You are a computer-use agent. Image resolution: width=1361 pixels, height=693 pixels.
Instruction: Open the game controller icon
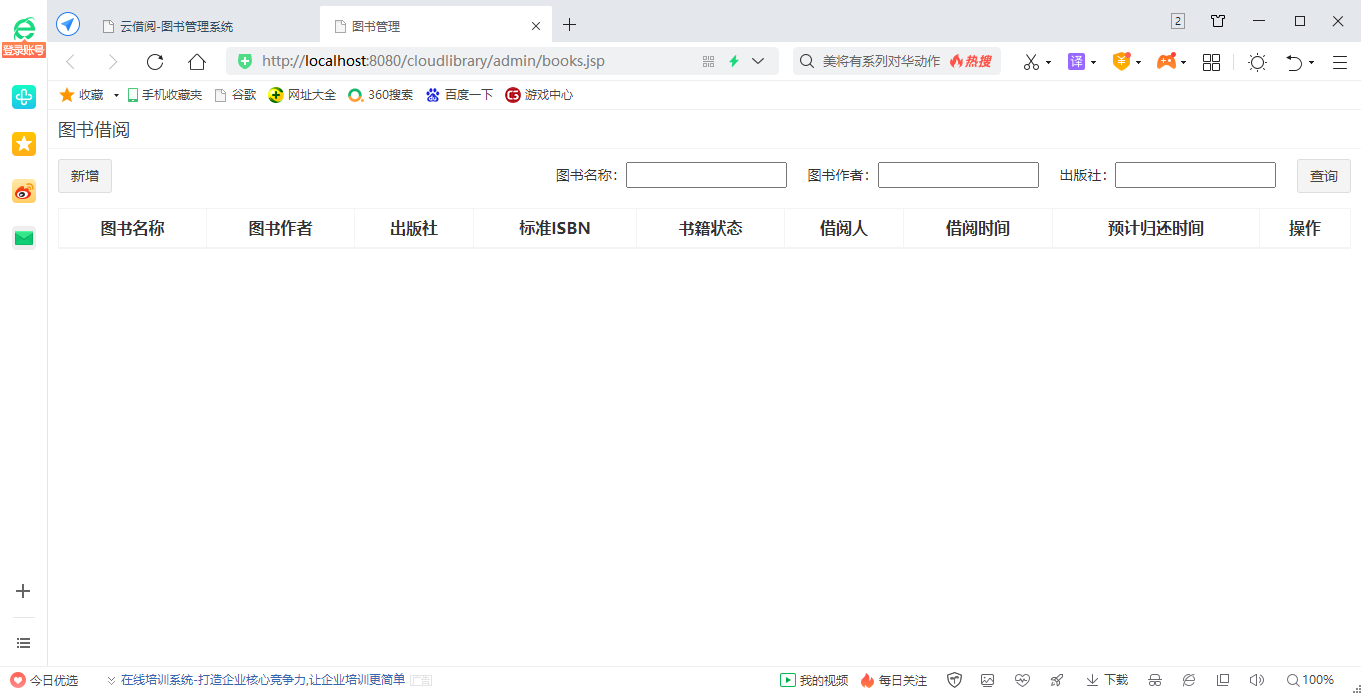(1166, 62)
